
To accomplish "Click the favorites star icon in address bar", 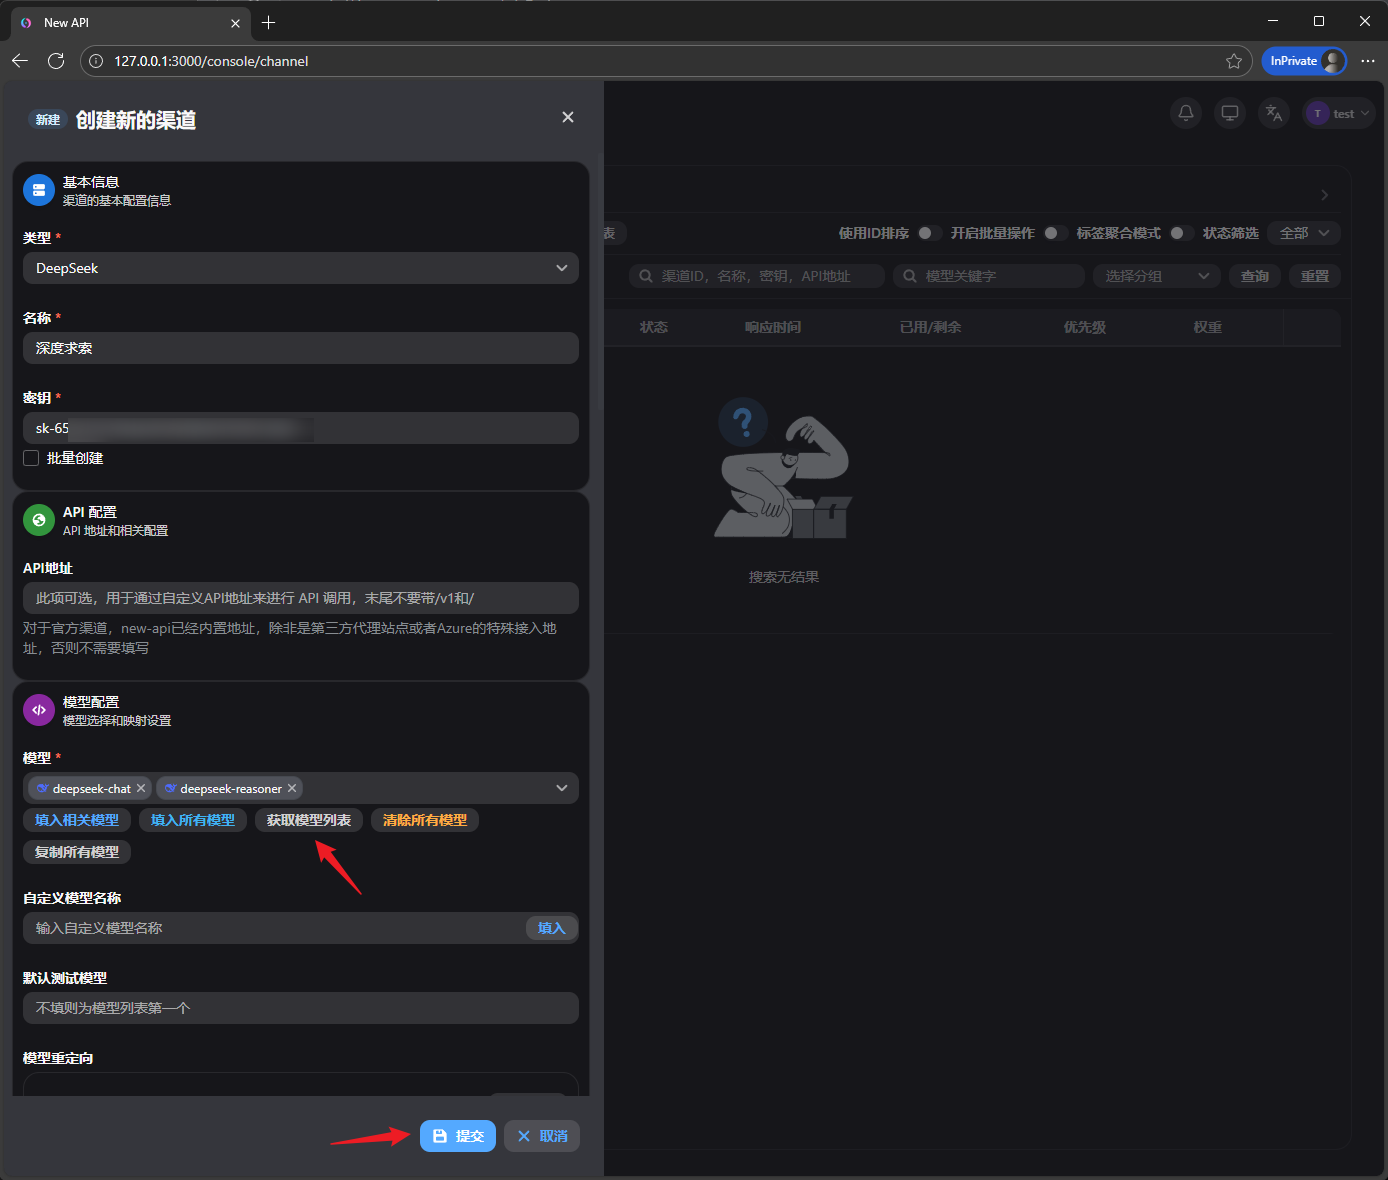I will (1234, 61).
